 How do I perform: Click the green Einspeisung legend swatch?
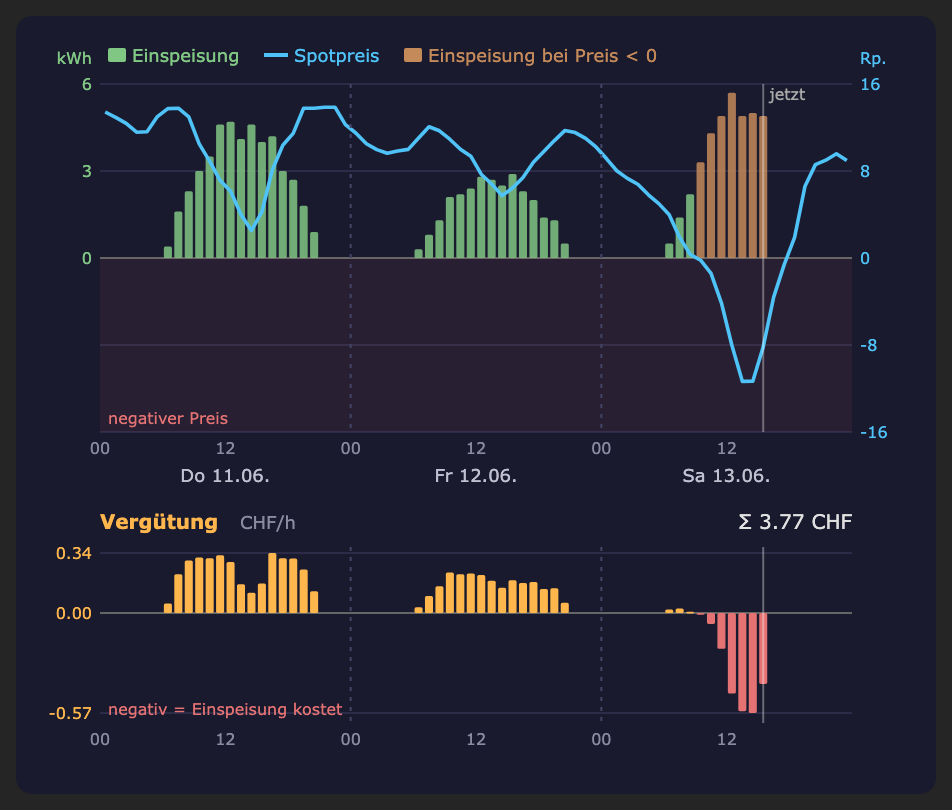click(117, 55)
